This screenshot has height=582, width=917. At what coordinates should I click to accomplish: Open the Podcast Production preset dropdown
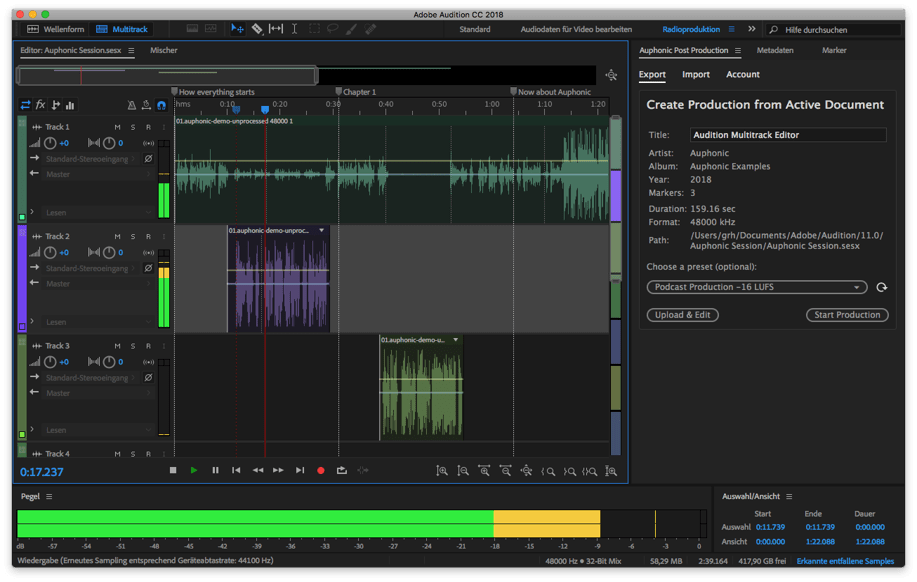(755, 286)
